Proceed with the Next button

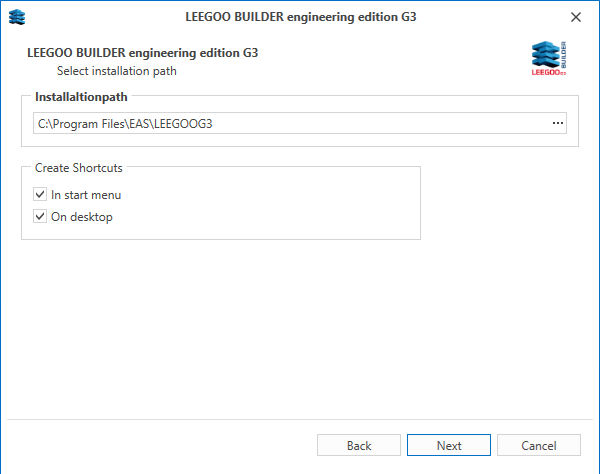(x=449, y=445)
